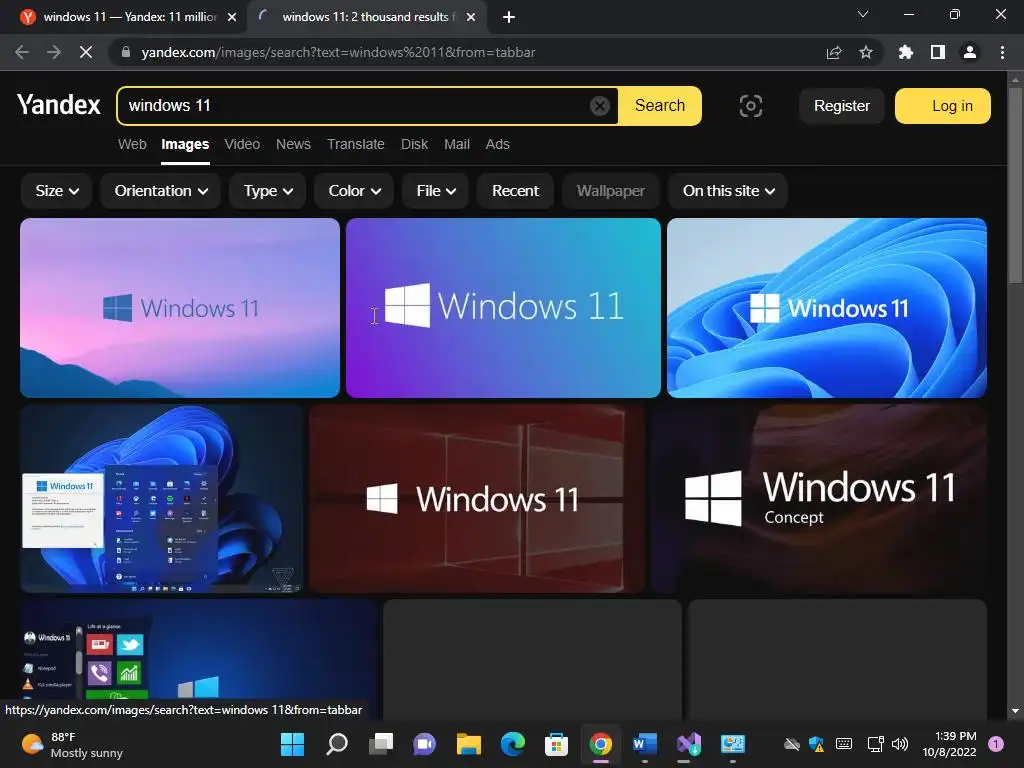
Task: Open Windows Start menu
Action: click(x=292, y=744)
